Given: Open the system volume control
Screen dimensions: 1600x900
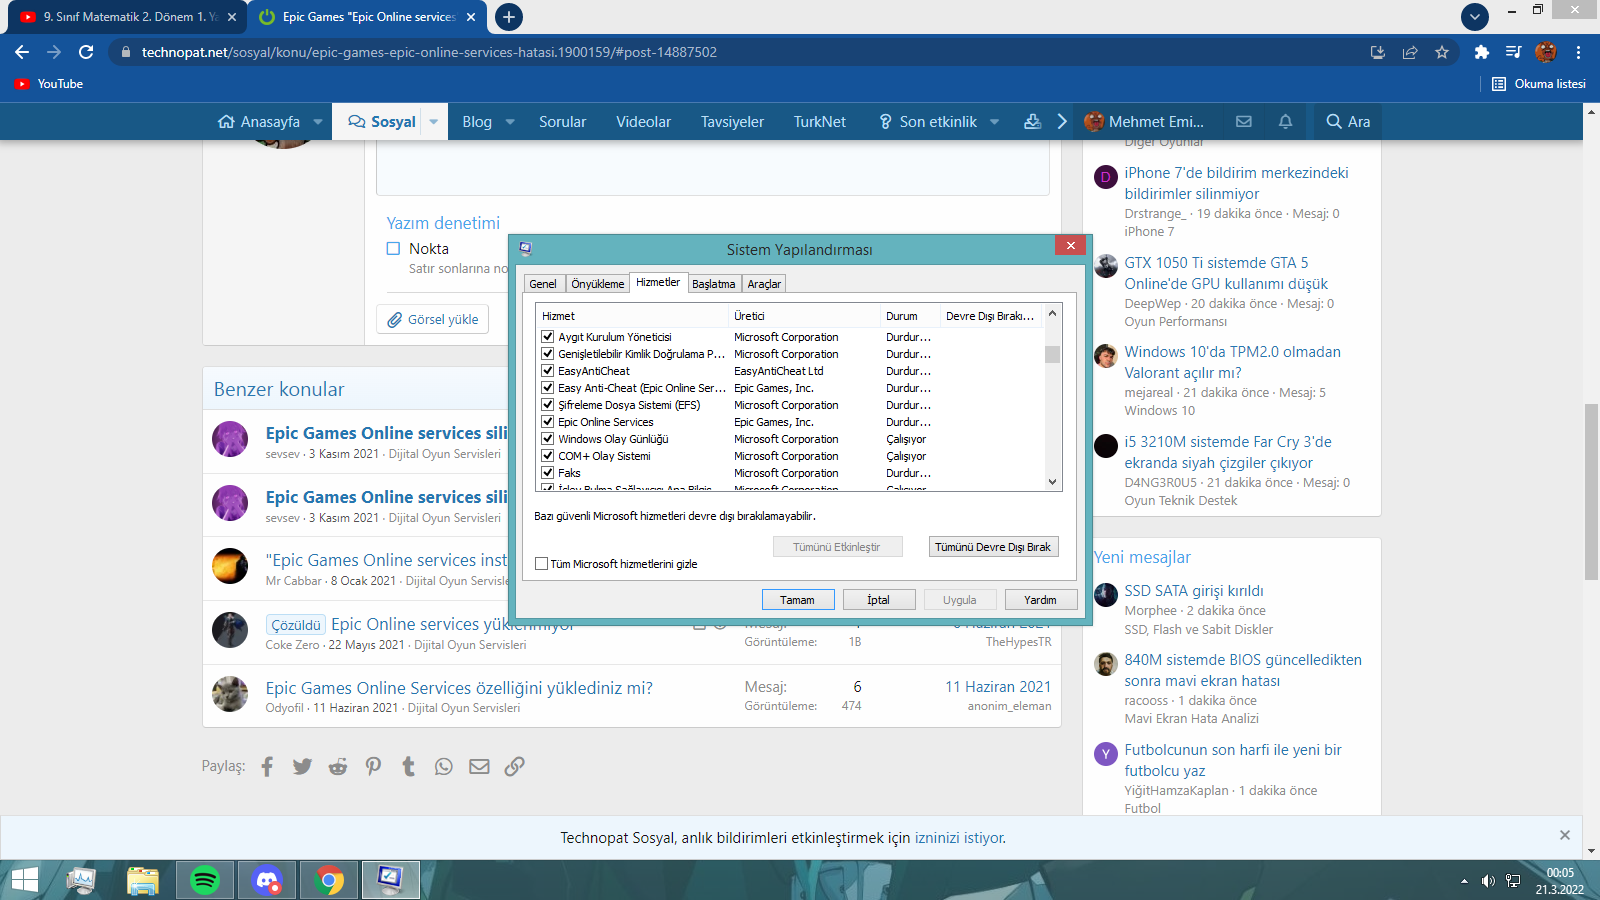Looking at the screenshot, I should (x=1488, y=881).
